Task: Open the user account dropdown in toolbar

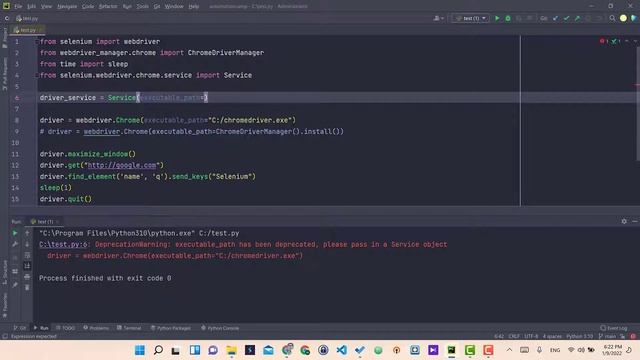Action: point(438,18)
